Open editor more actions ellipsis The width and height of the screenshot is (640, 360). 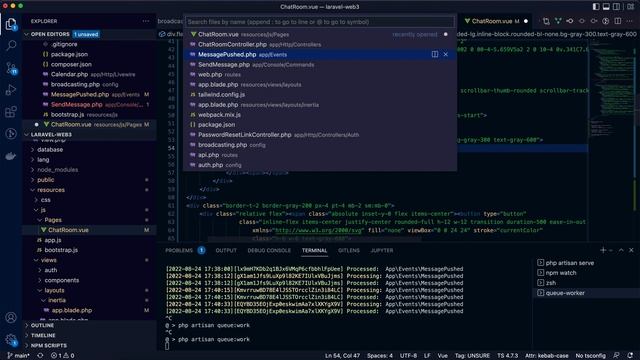tap(630, 21)
